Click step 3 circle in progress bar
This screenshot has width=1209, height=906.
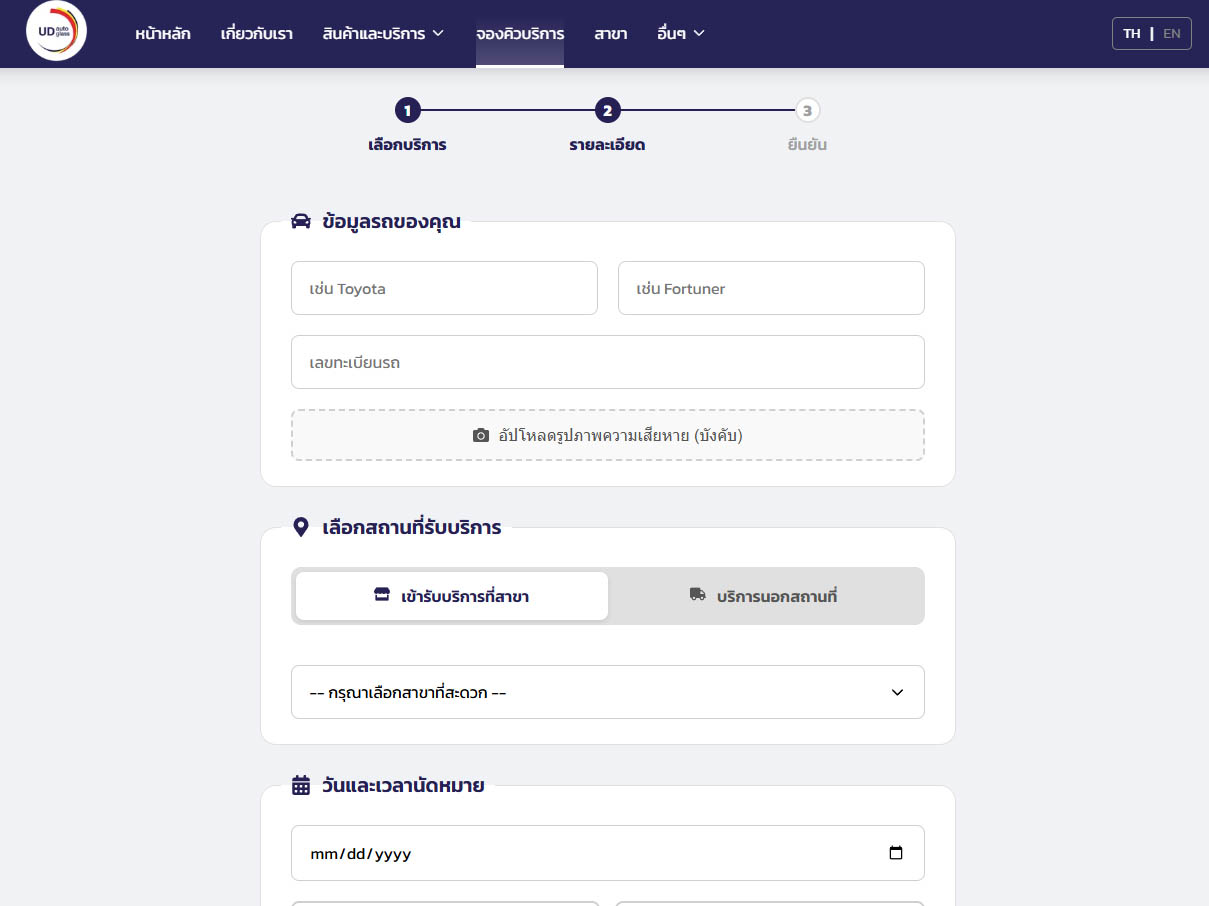tap(807, 111)
